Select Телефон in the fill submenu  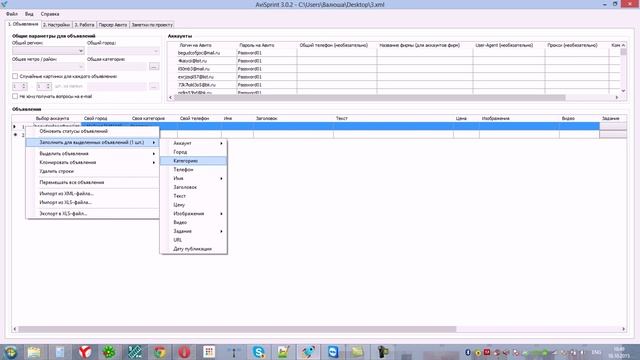(193, 169)
